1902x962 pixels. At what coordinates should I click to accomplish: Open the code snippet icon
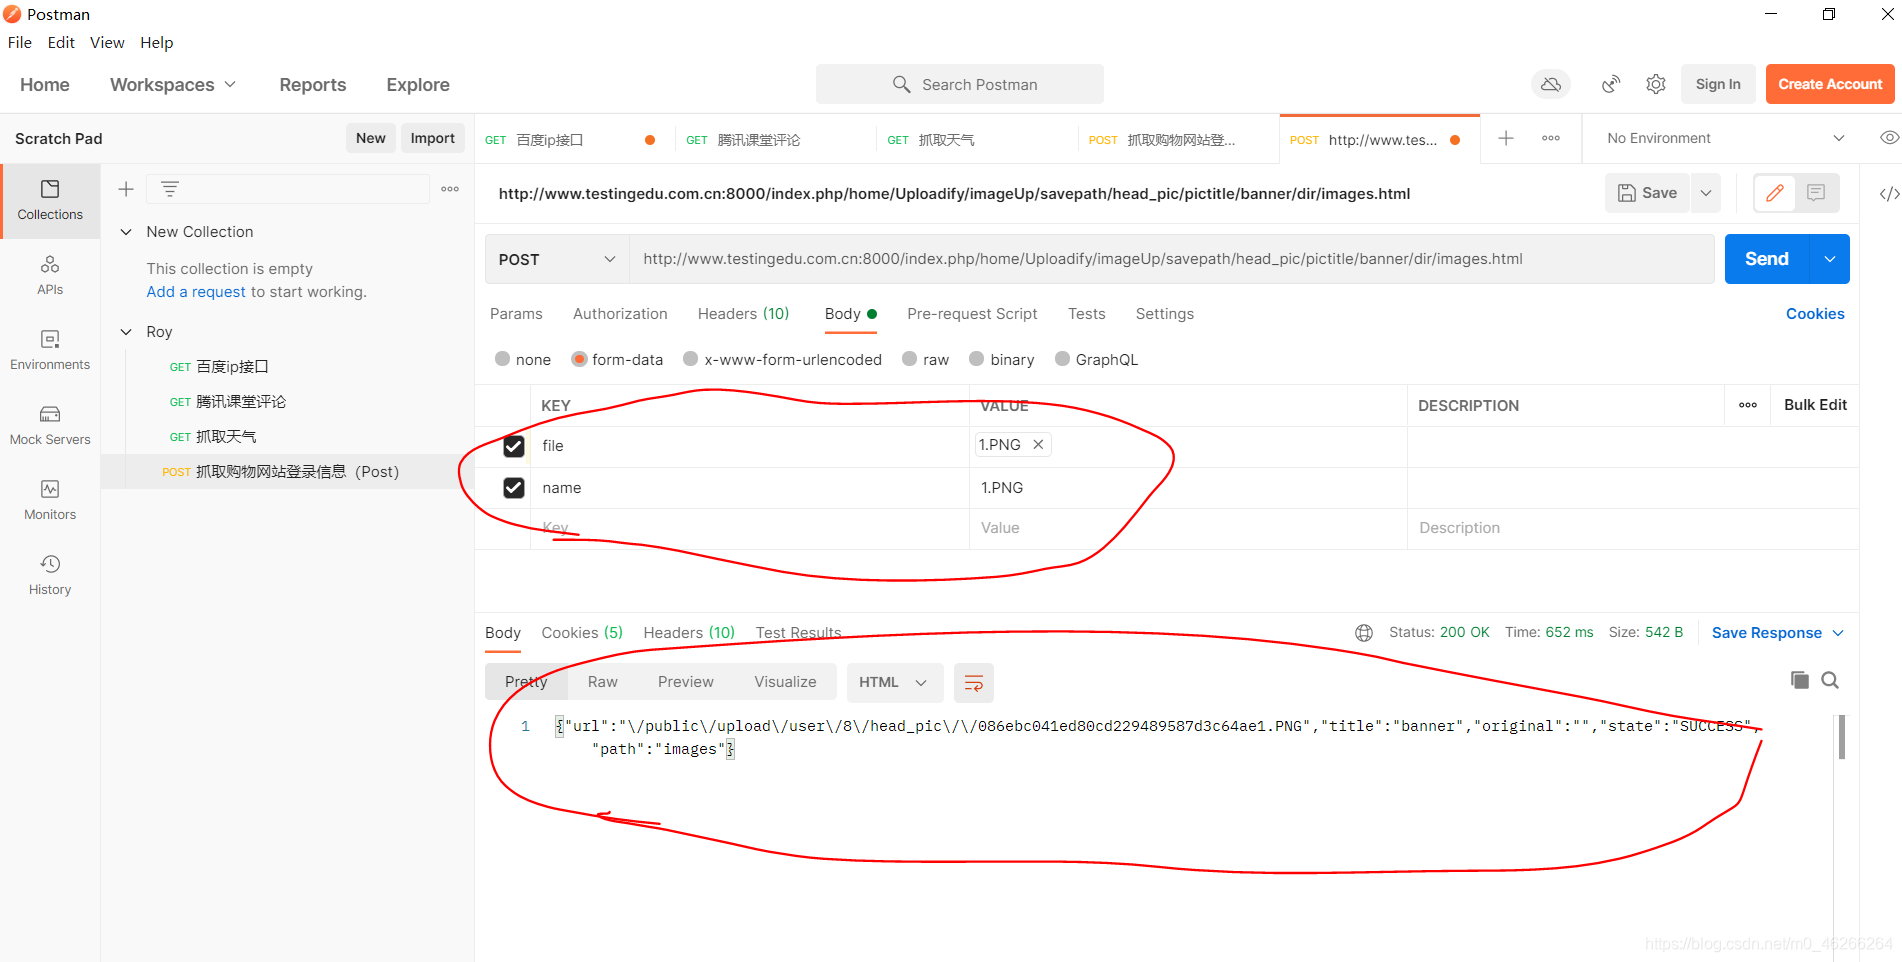(1889, 194)
